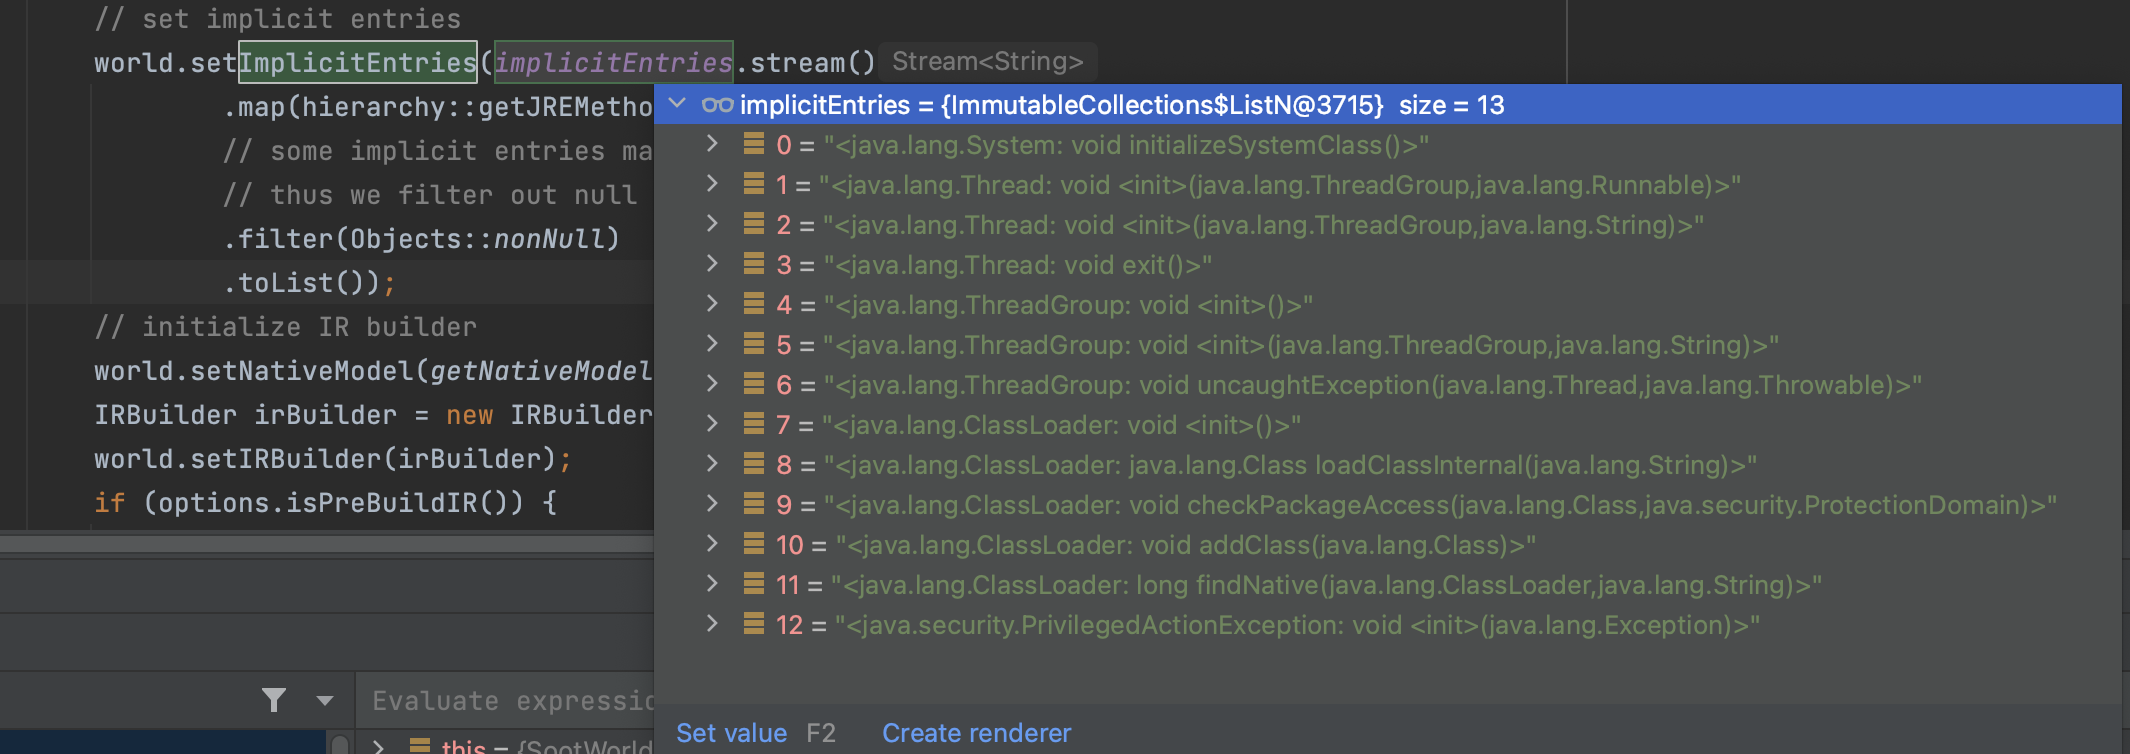Click the Stream<String> inlay type hint
The image size is (2130, 754).
(x=987, y=62)
